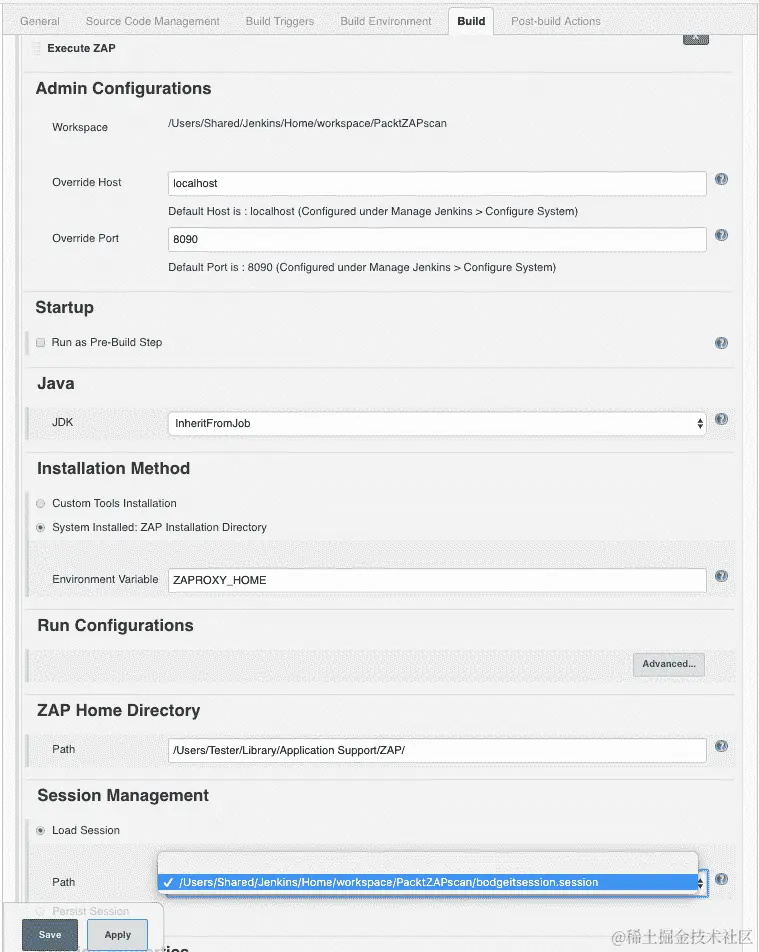Edit the Override Port field
Screen dimensions: 759x952
(437, 239)
